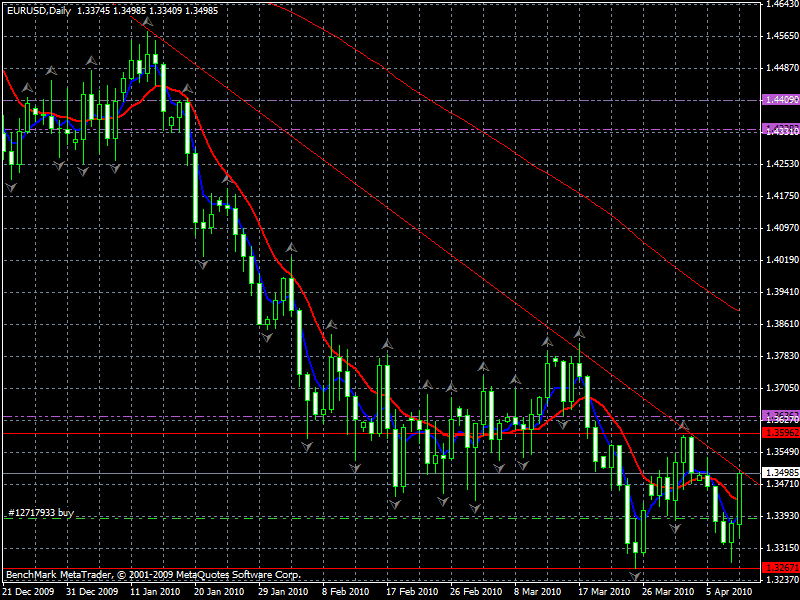Click the 1.38610 price axis label

point(782,324)
